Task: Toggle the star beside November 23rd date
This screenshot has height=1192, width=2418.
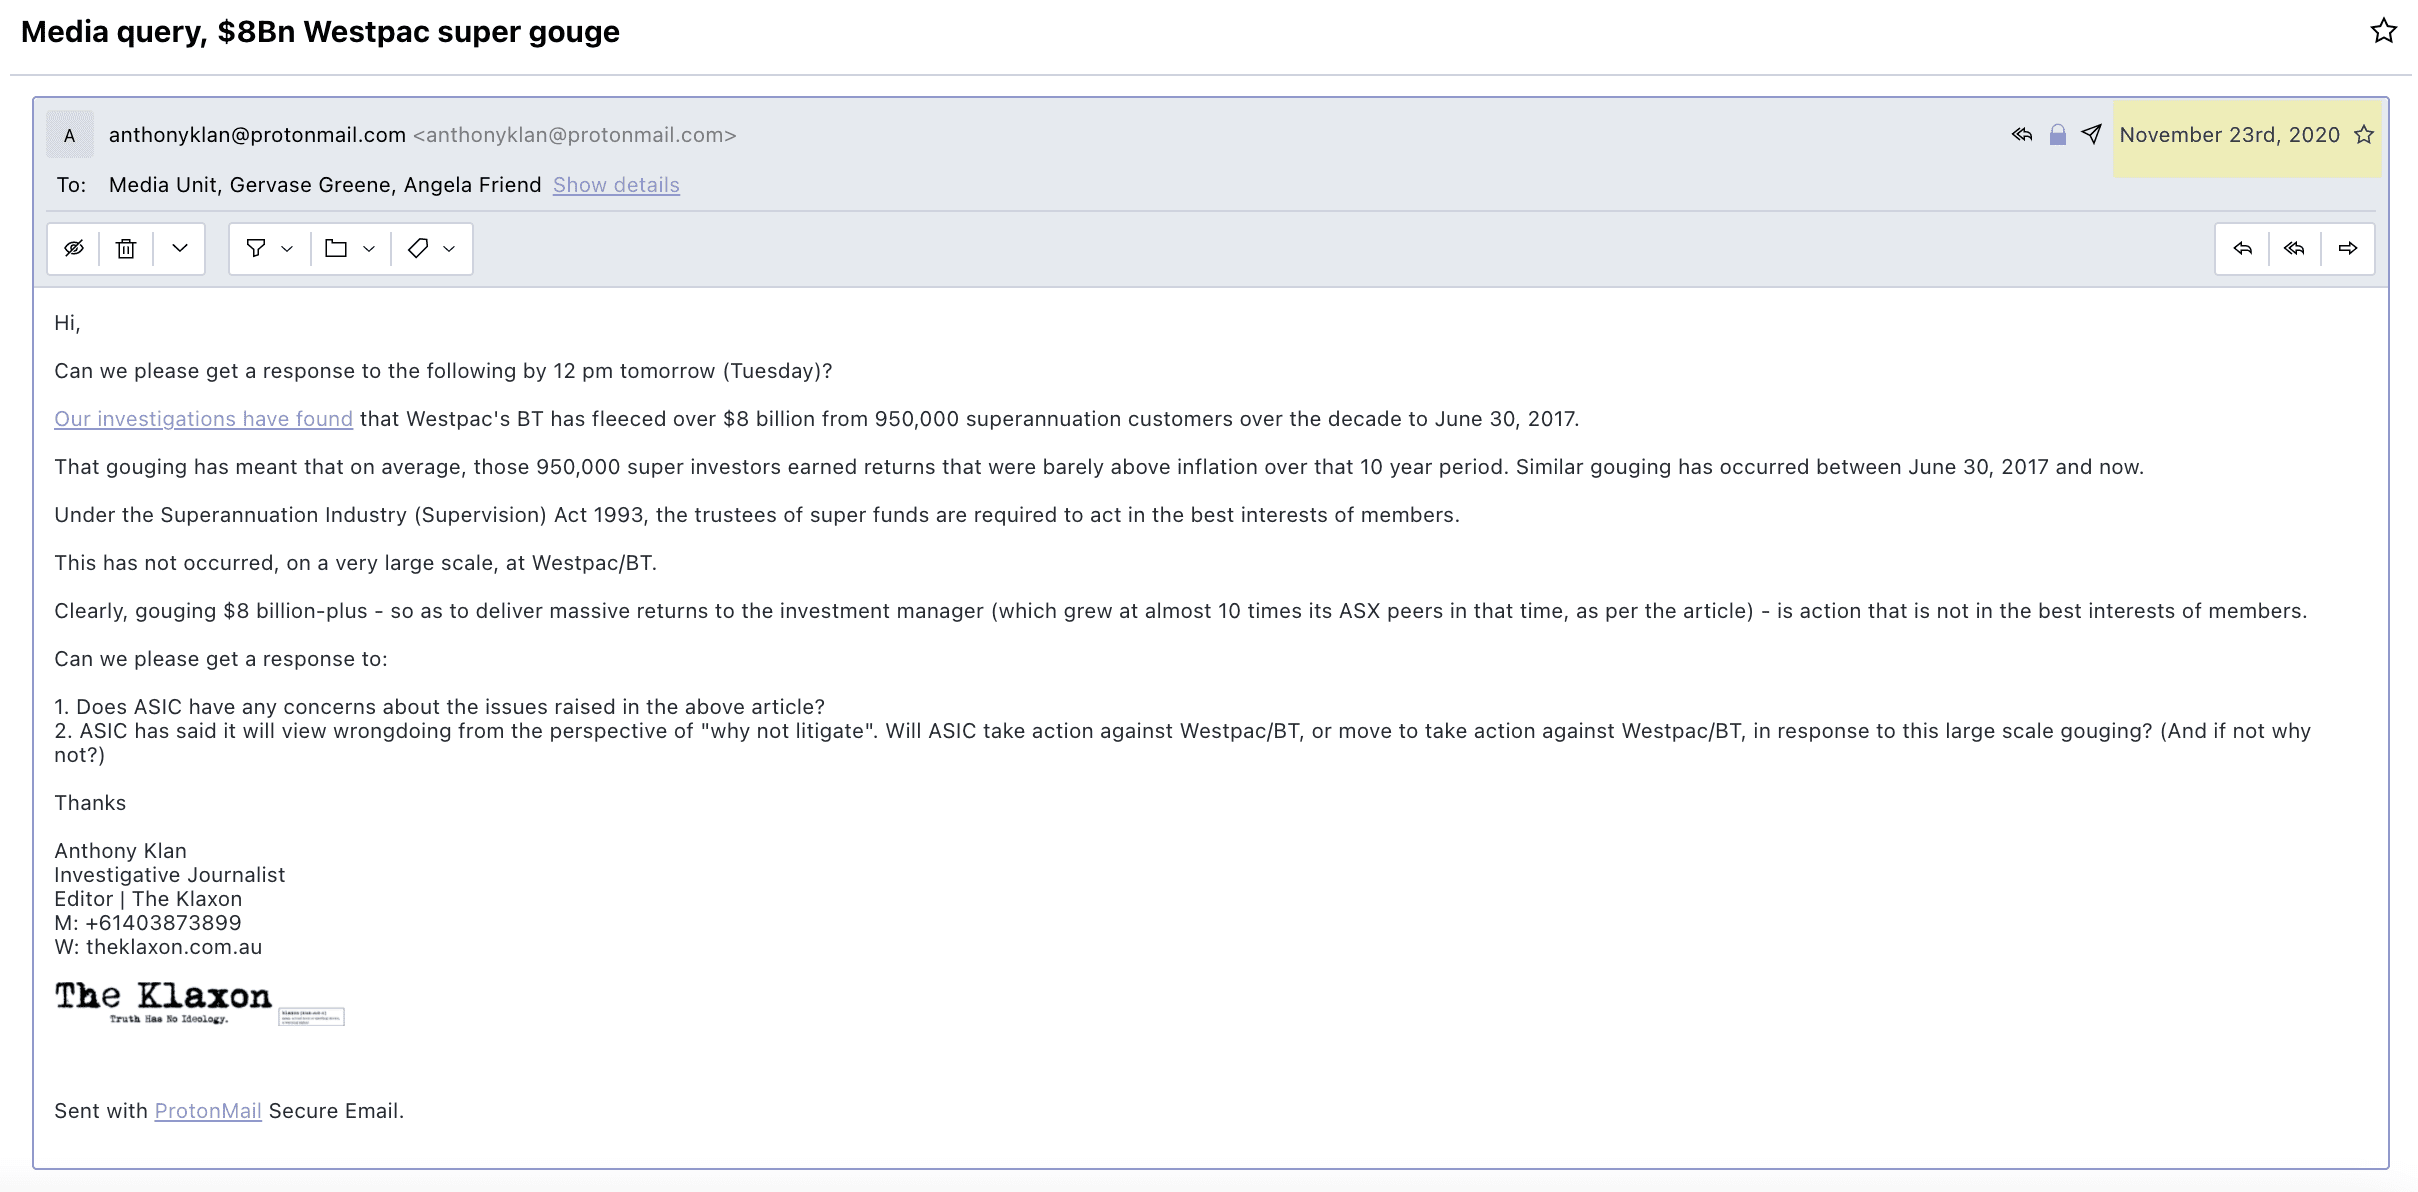Action: [x=2364, y=135]
